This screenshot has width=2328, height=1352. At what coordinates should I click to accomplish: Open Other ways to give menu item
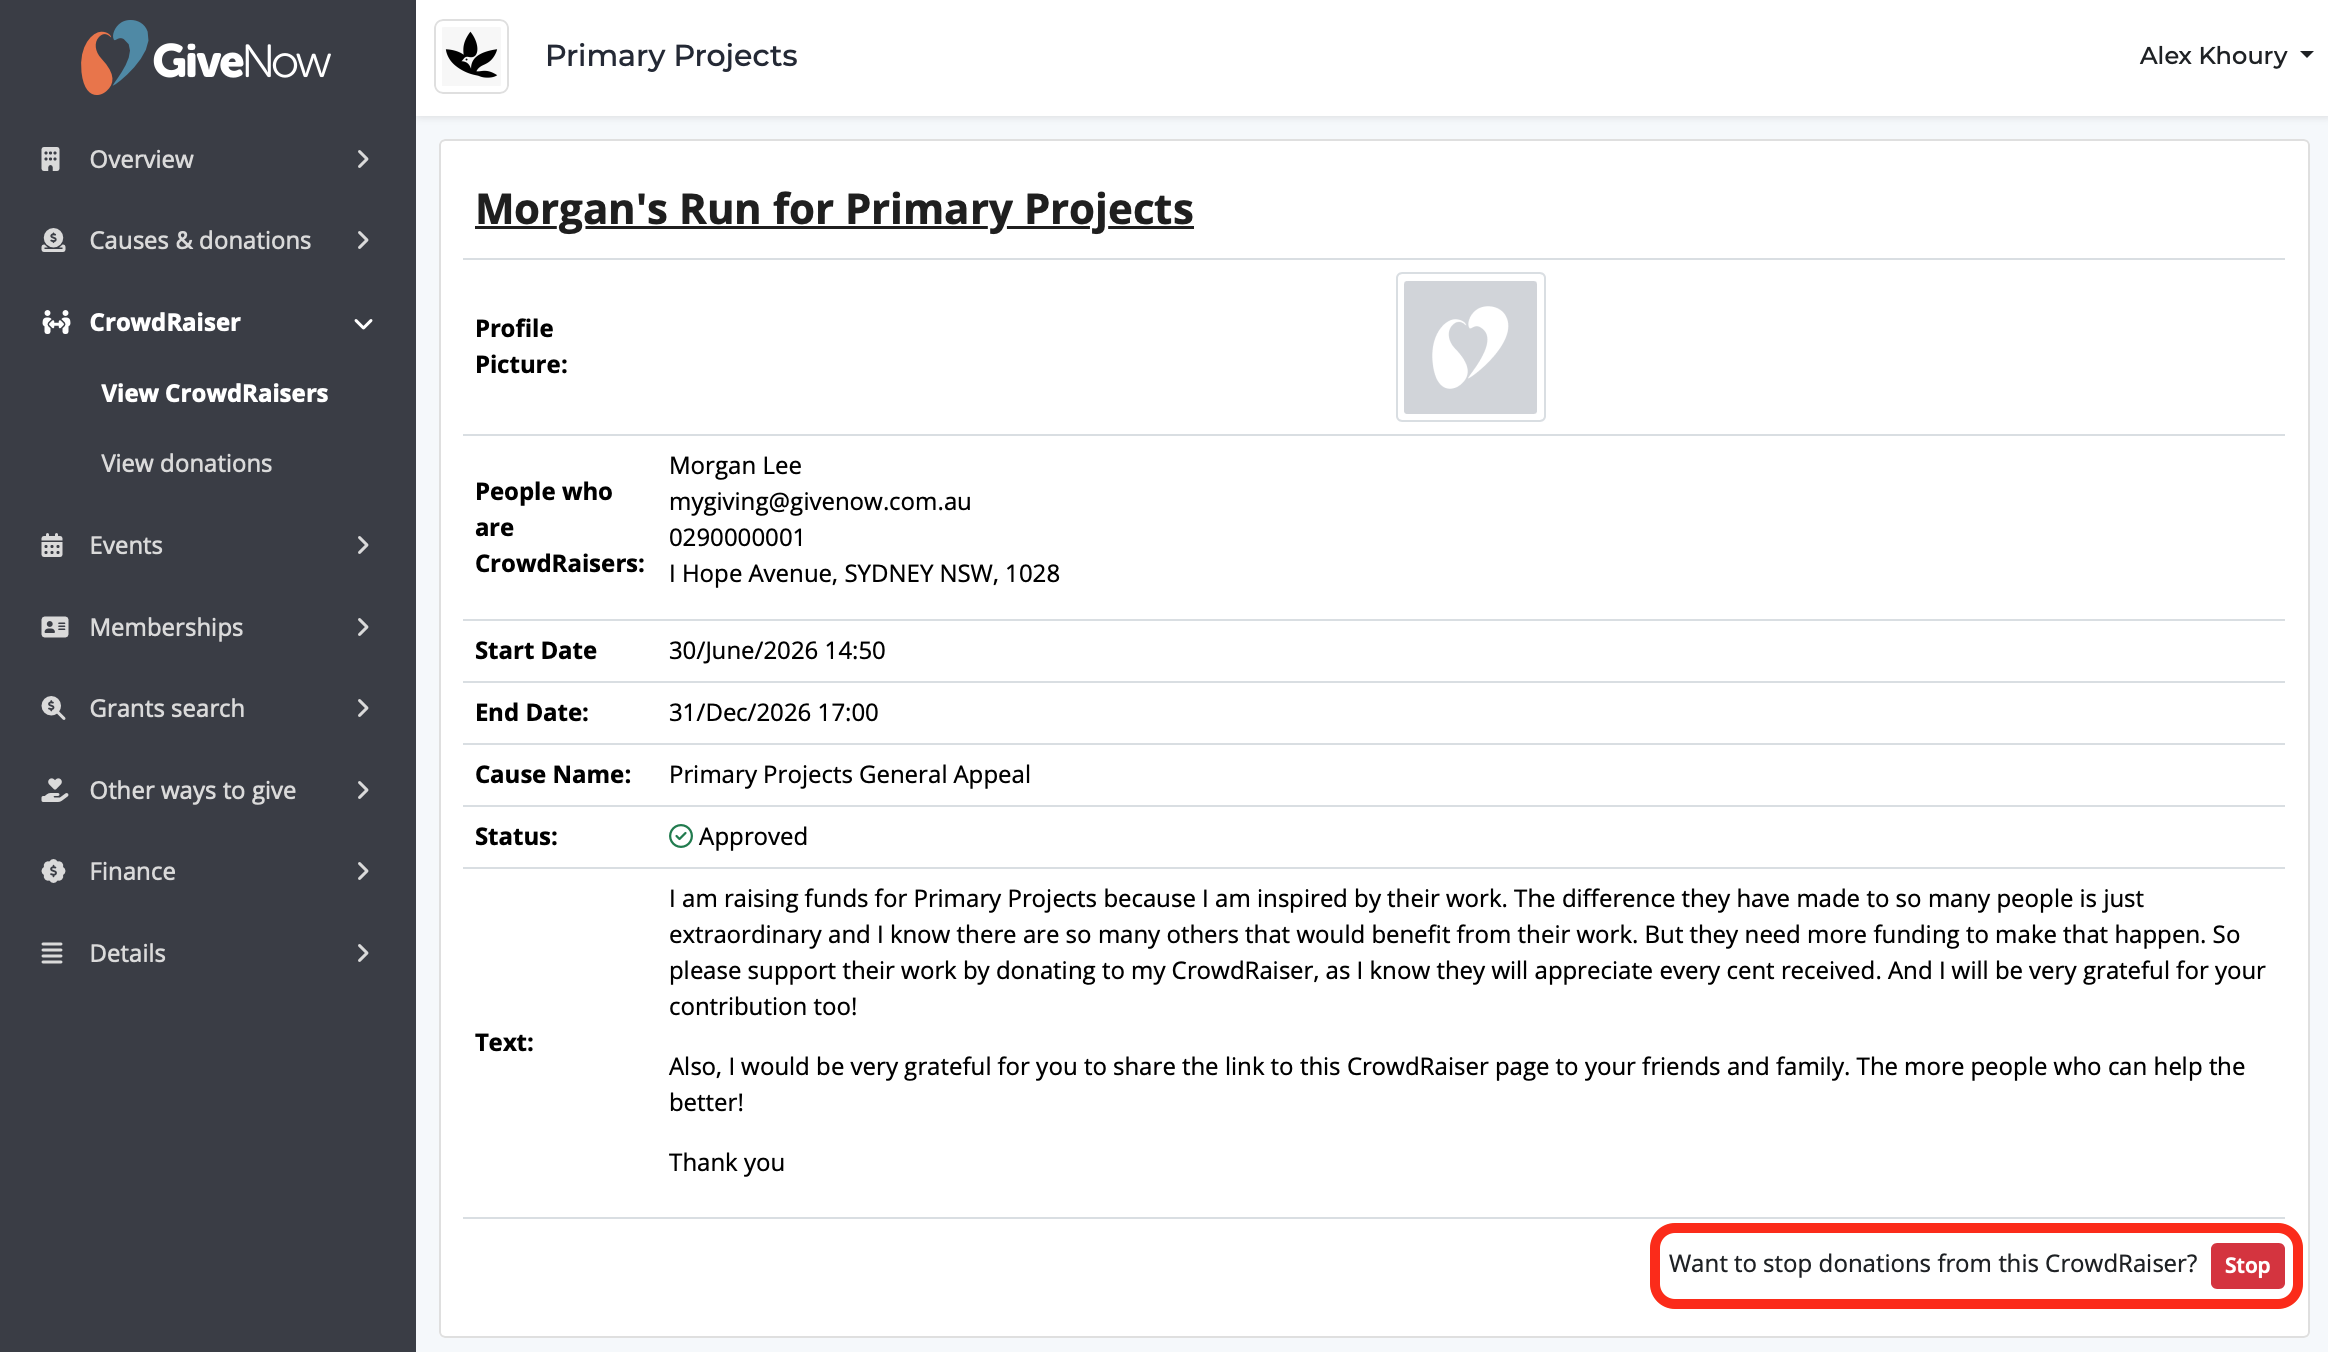point(208,790)
